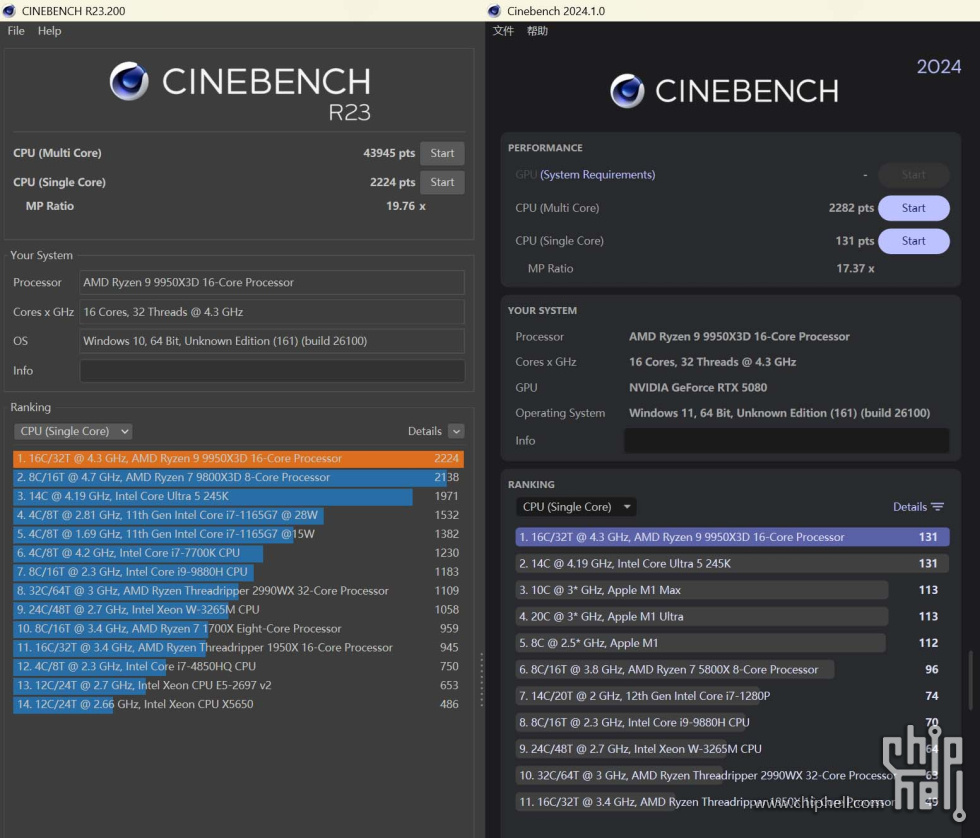Image resolution: width=980 pixels, height=838 pixels.
Task: Select the Ryzen 7 1700X row in R23 ranking
Action: click(x=238, y=629)
